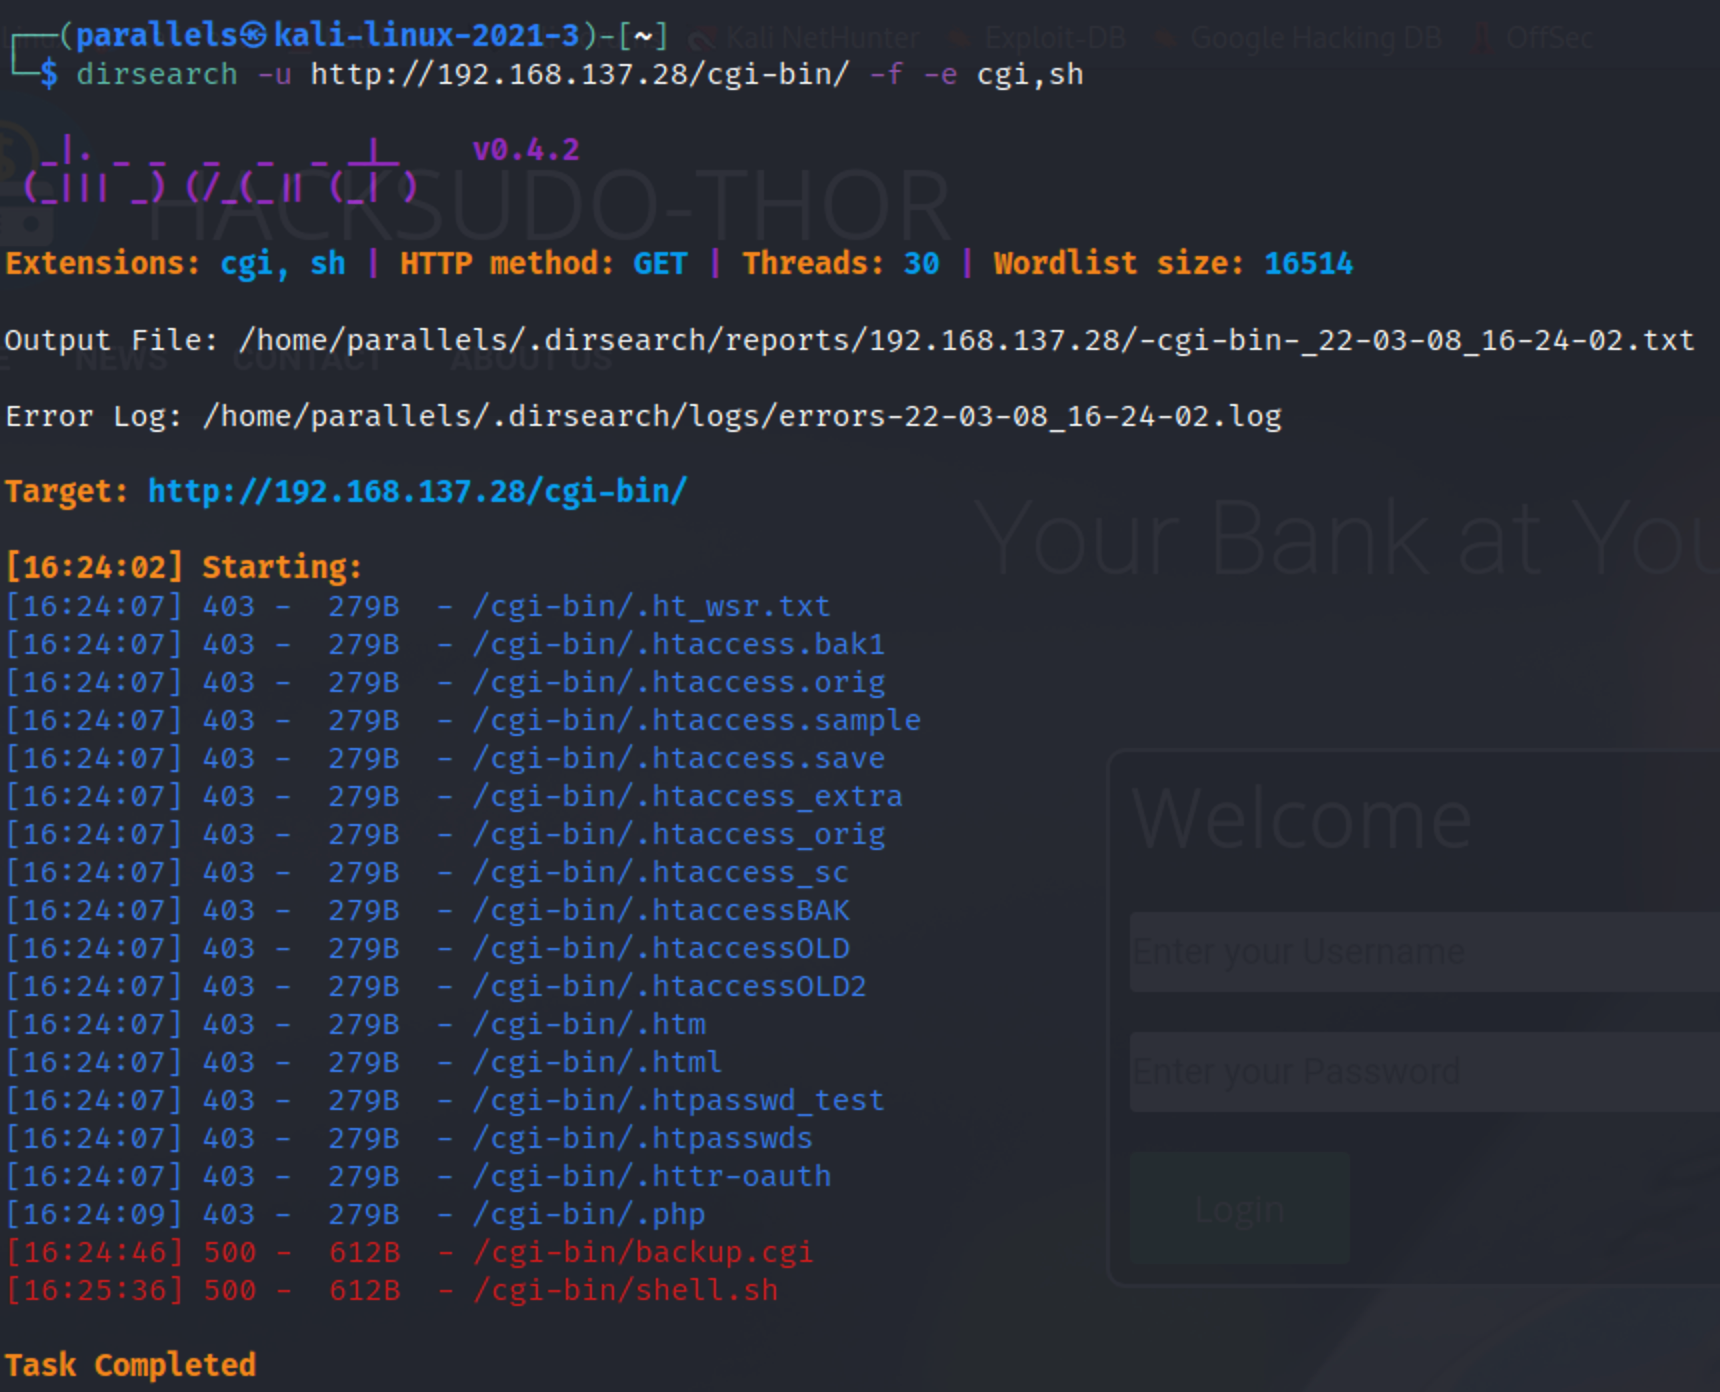Click the password field on background bank page
Screen dimensions: 1720x1392
pyautogui.click(x=1424, y=1072)
